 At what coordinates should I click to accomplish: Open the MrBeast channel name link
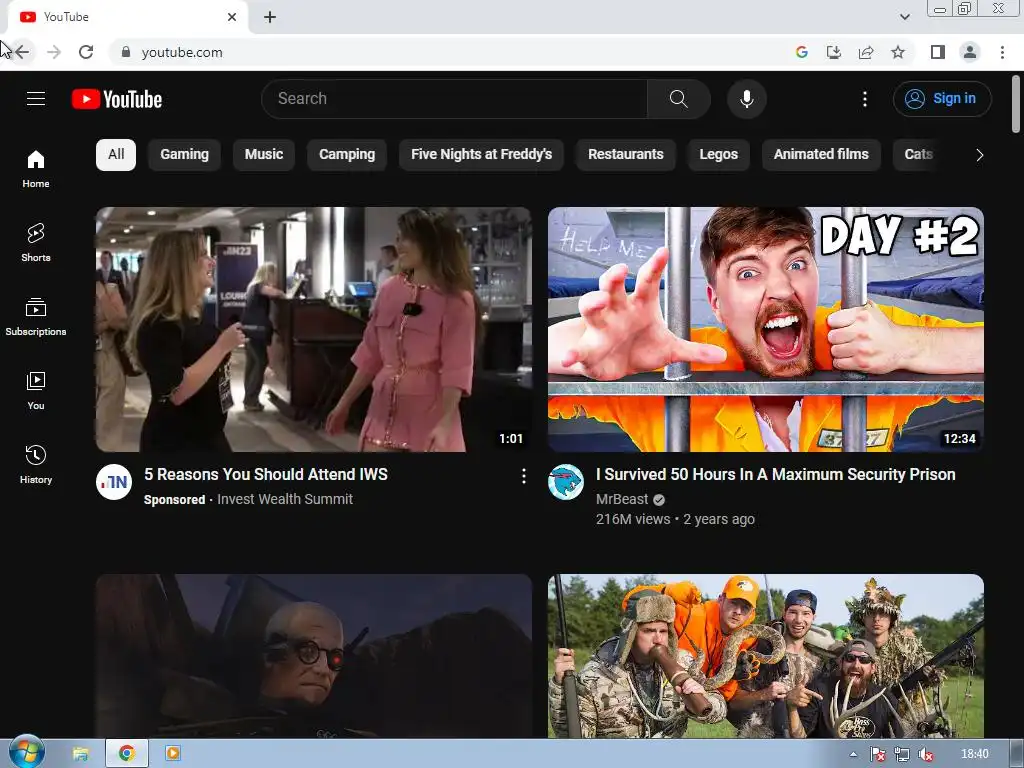point(622,500)
